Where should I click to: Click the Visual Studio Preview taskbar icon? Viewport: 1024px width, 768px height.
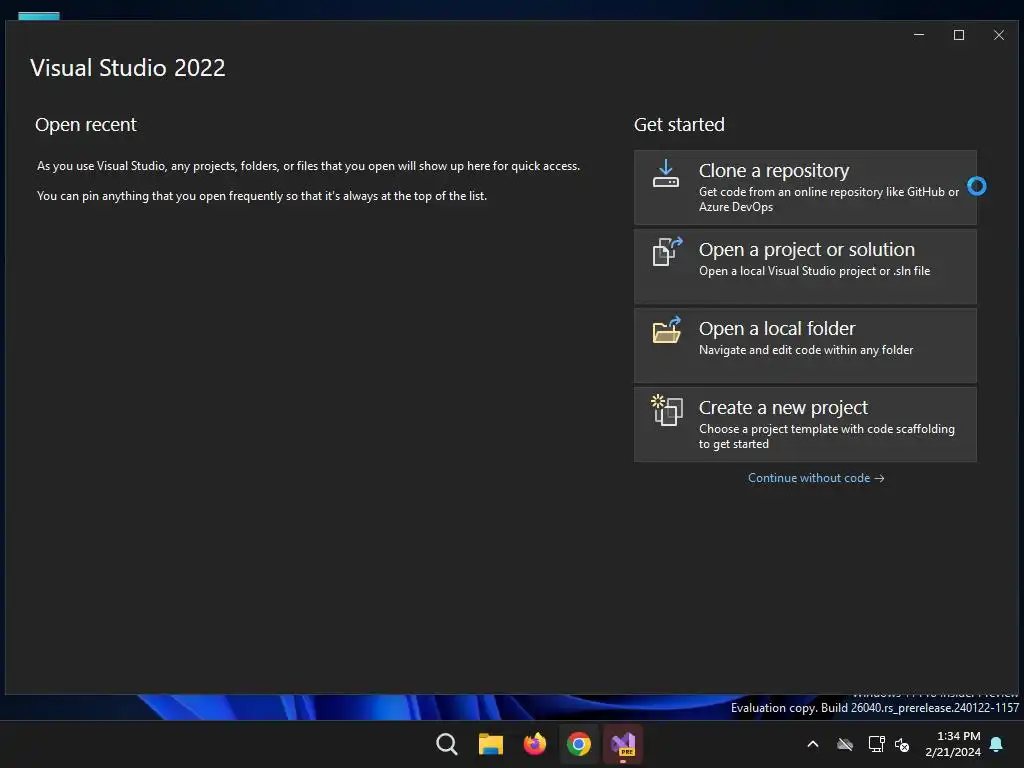(623, 744)
